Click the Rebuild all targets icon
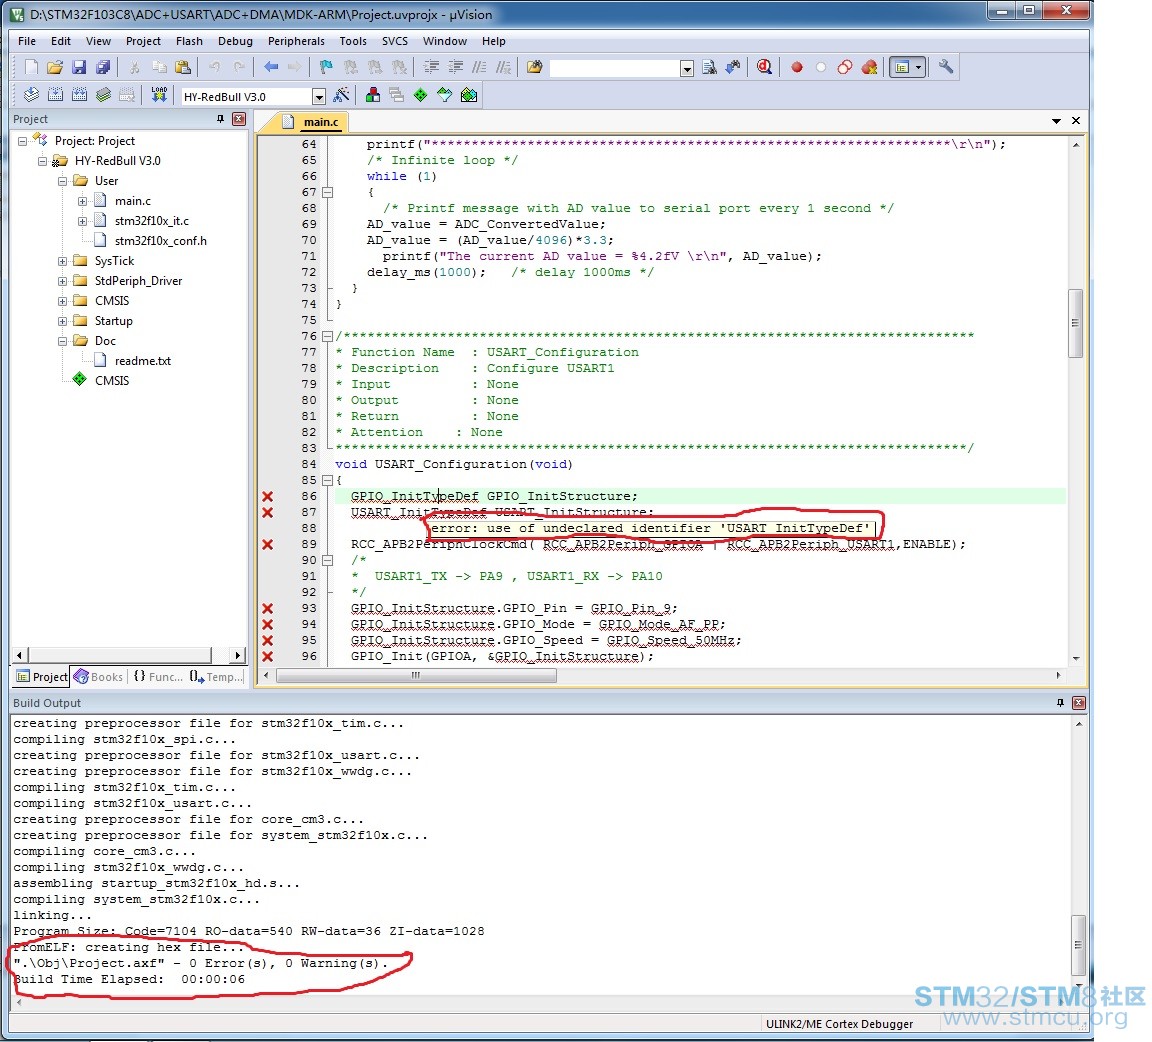 click(79, 95)
